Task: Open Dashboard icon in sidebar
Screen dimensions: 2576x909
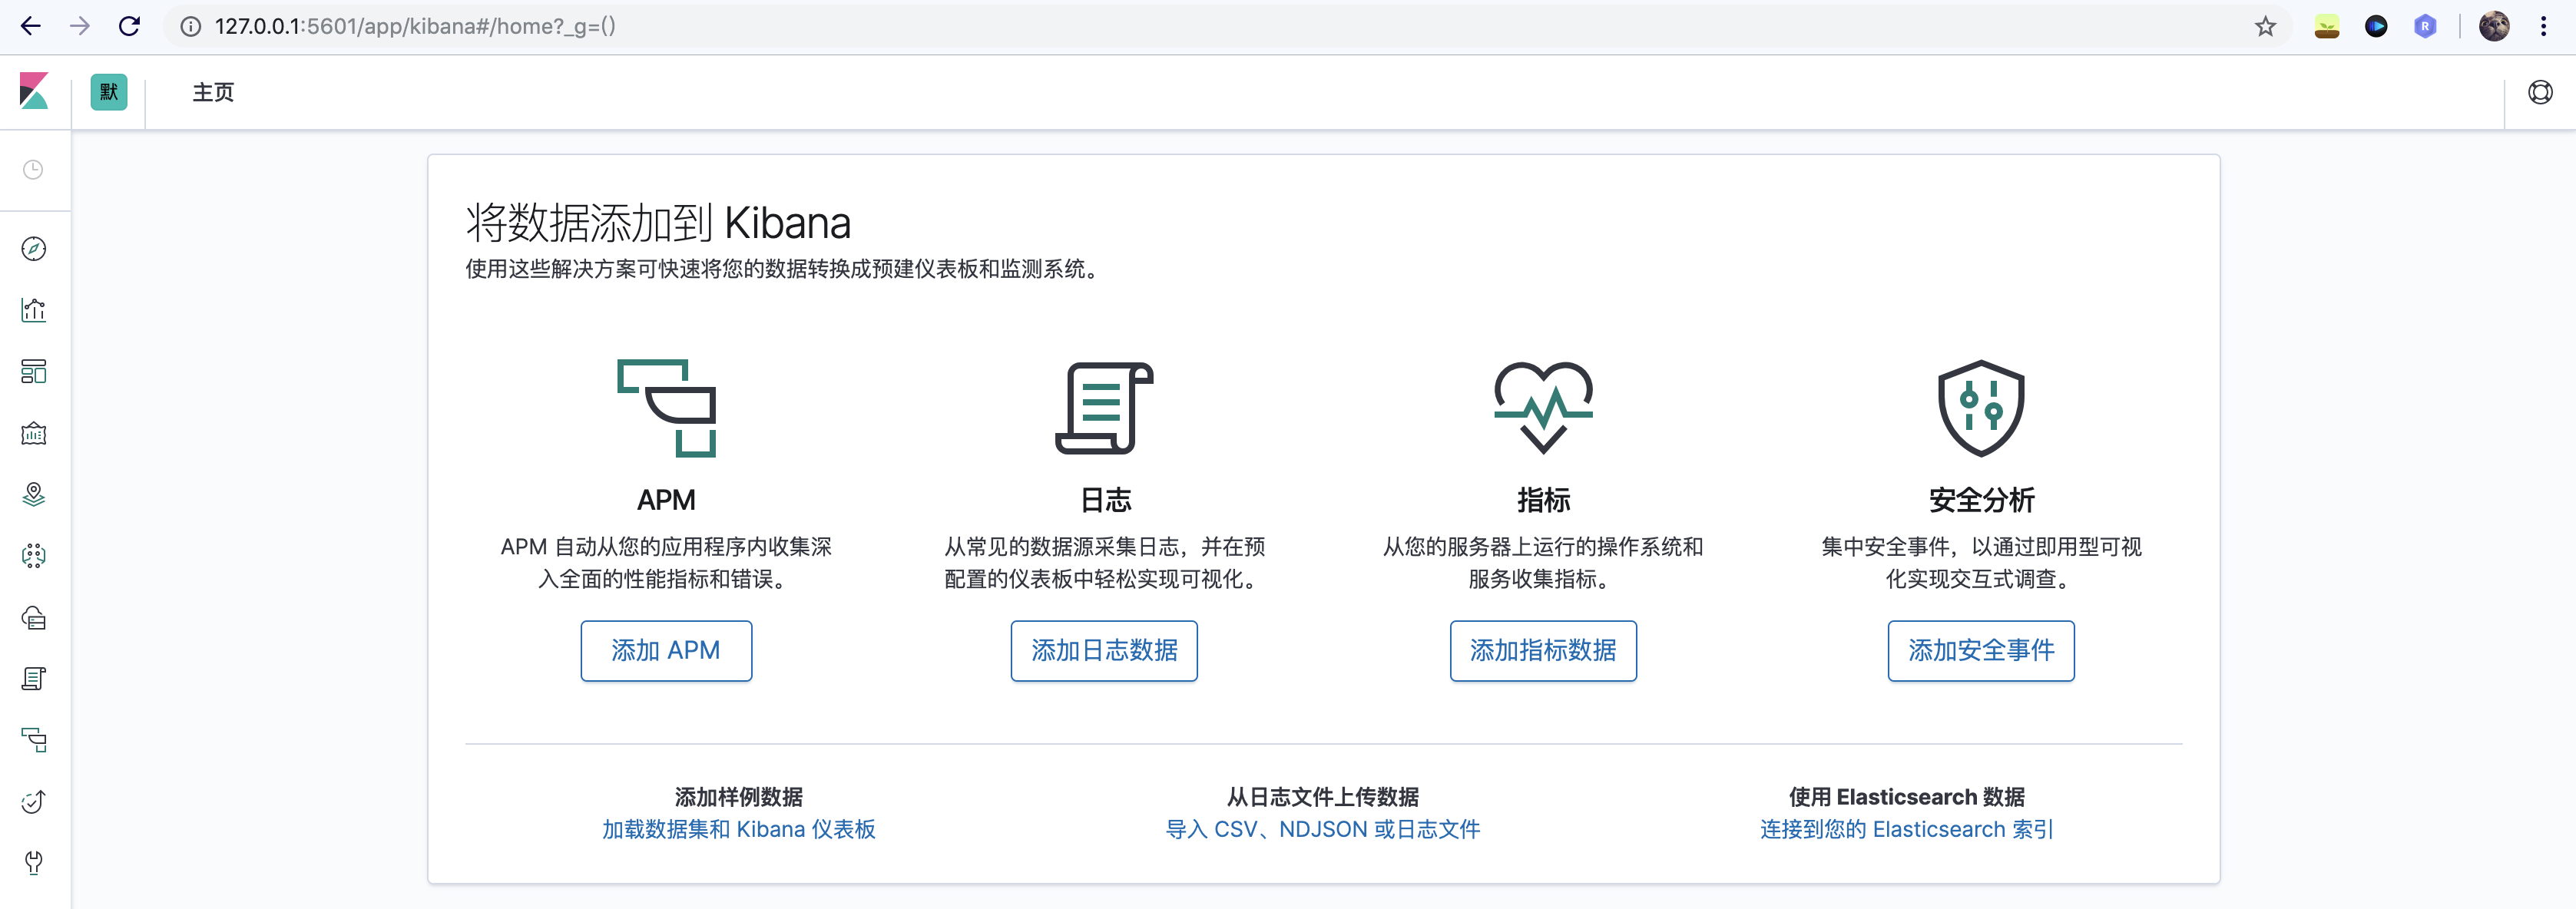Action: 34,372
